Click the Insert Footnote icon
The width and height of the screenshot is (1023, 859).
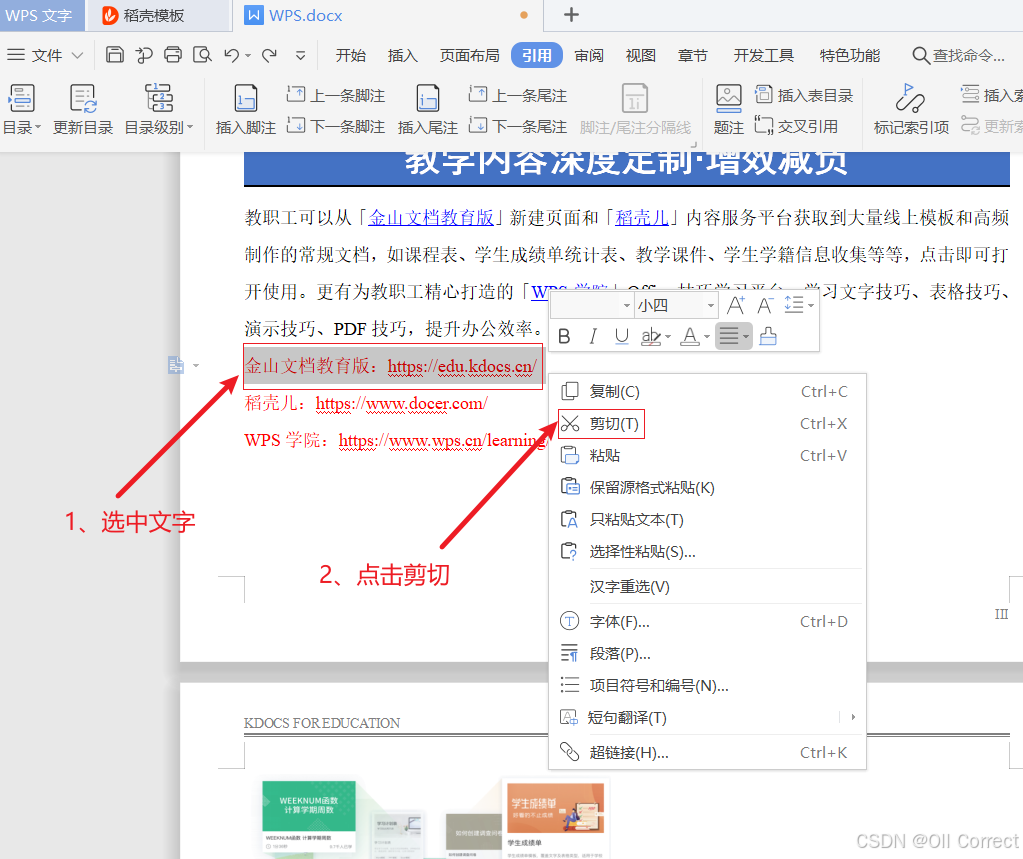[245, 99]
